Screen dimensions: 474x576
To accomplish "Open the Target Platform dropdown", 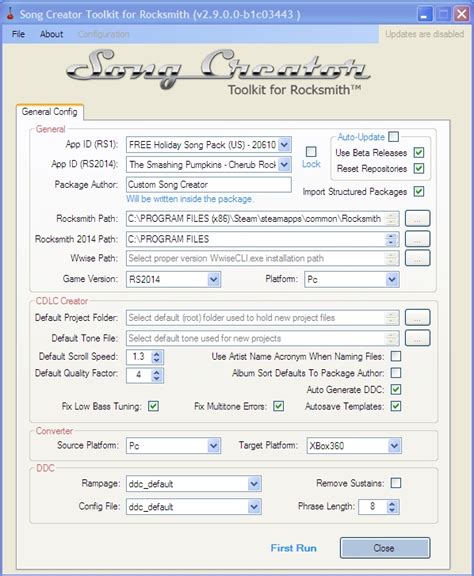I will click(394, 446).
